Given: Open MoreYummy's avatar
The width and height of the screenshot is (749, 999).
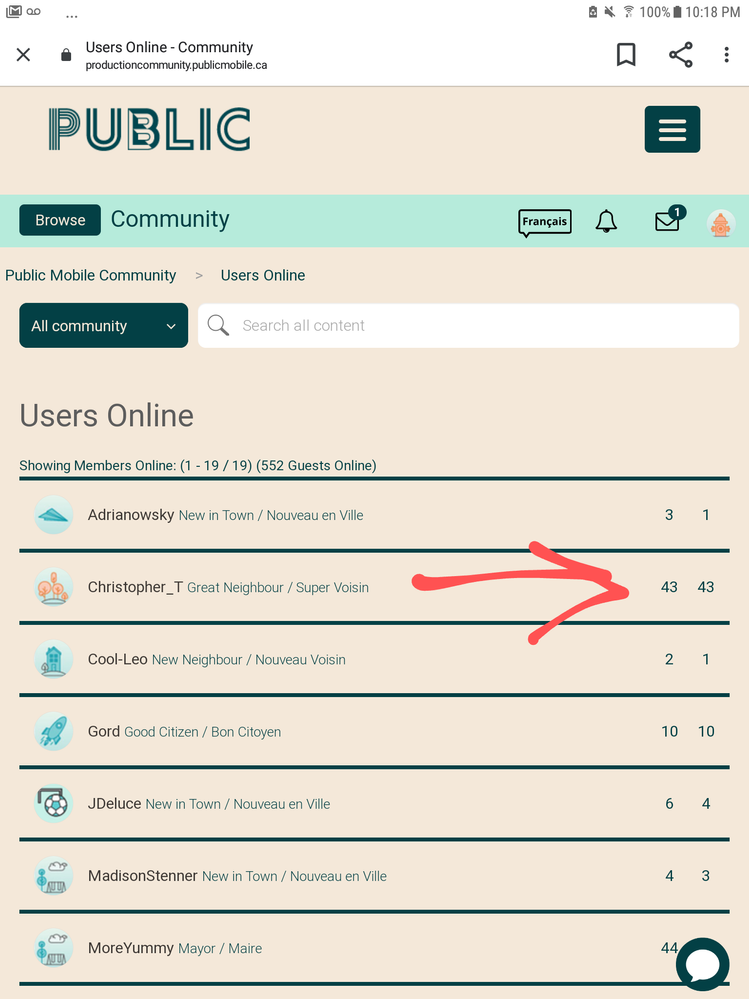Looking at the screenshot, I should coord(54,947).
